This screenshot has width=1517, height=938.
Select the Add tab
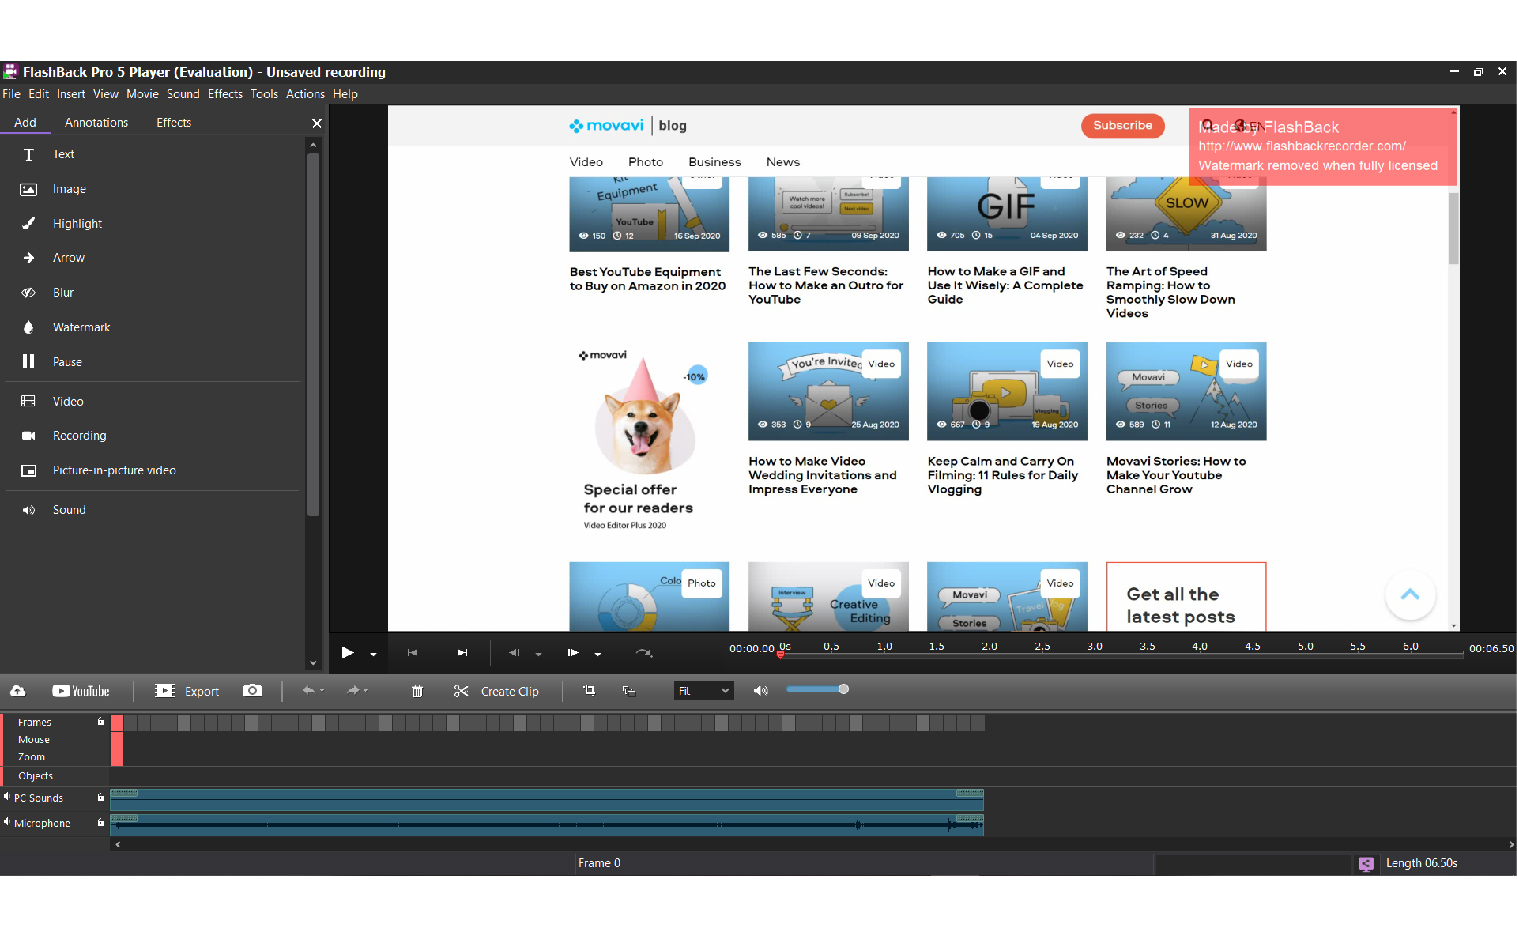[25, 123]
